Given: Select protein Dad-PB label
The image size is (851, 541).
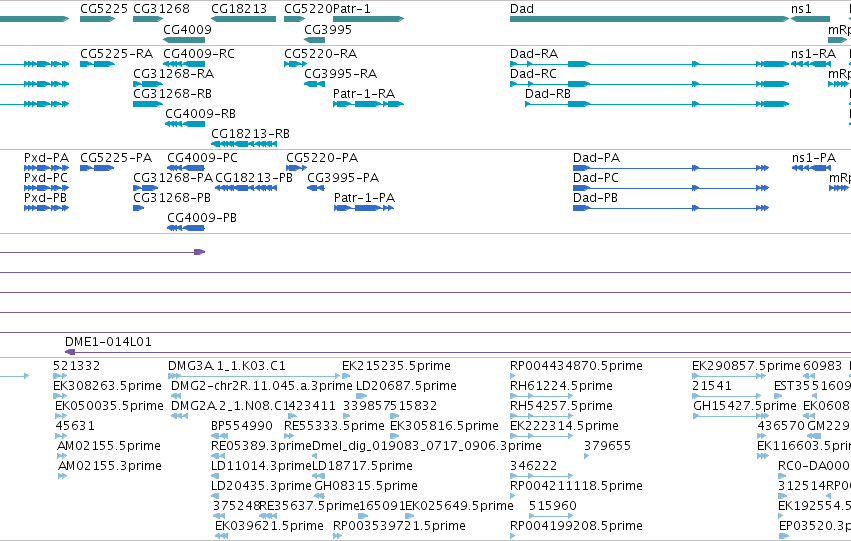Looking at the screenshot, I should coord(595,198).
